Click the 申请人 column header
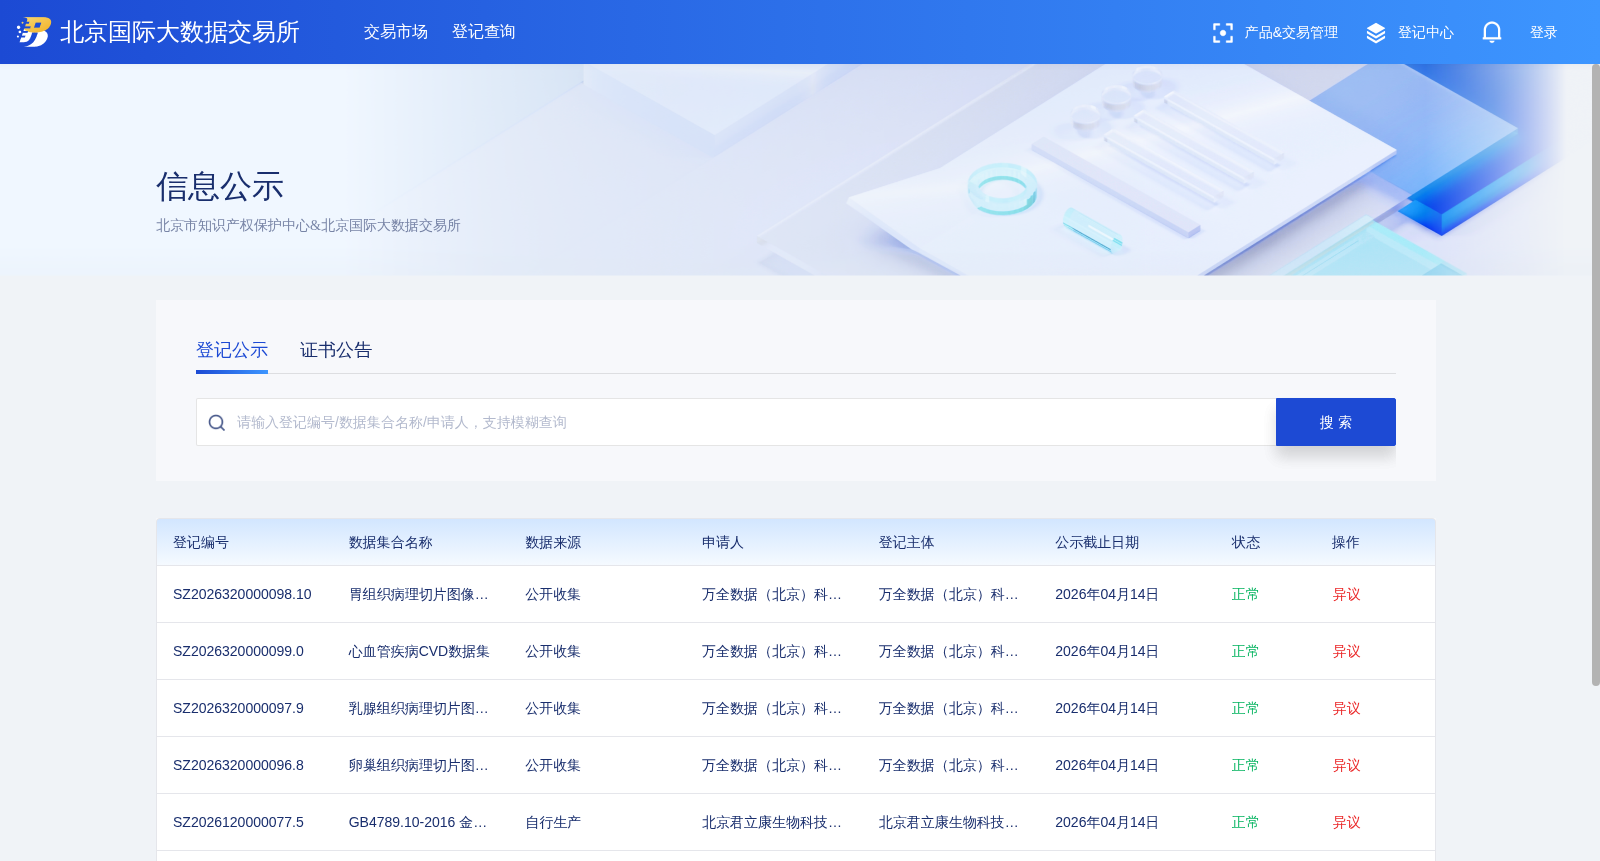 (723, 542)
